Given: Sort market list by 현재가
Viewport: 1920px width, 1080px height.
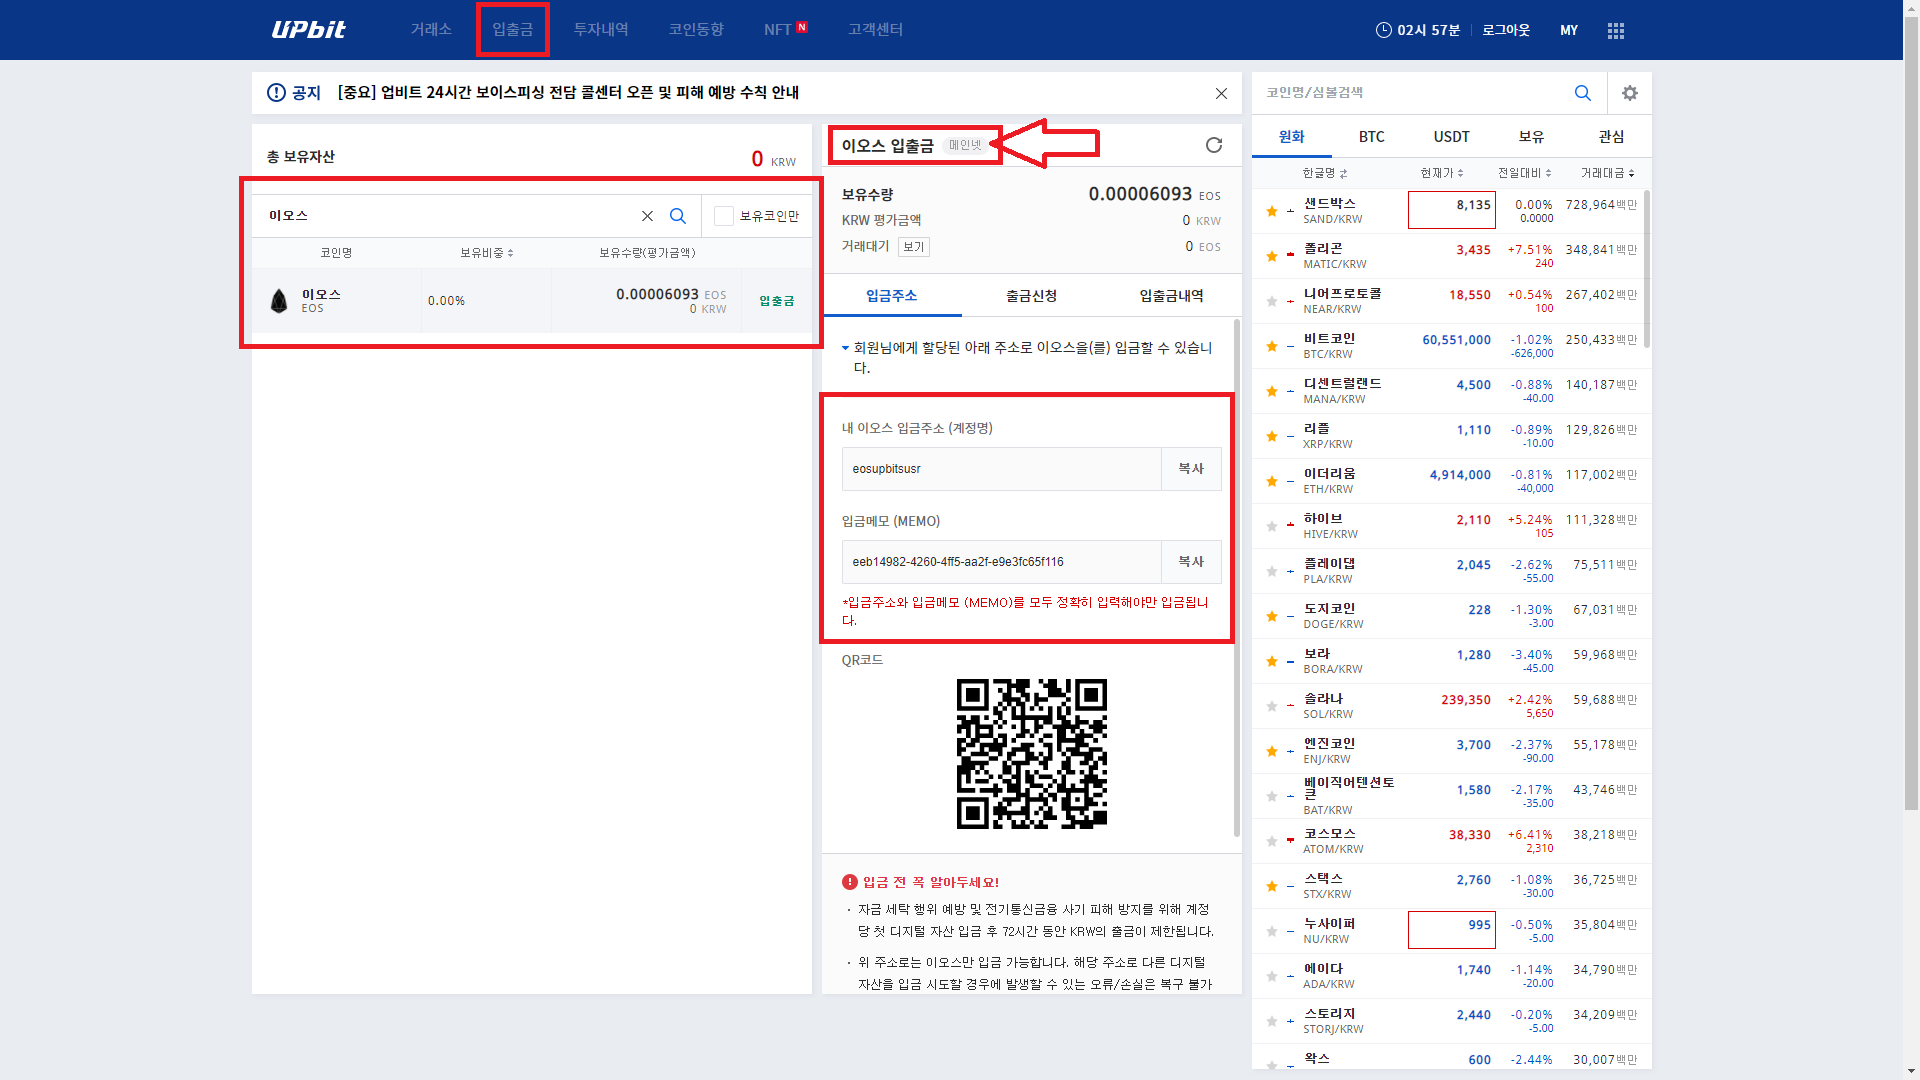Looking at the screenshot, I should [x=1441, y=173].
